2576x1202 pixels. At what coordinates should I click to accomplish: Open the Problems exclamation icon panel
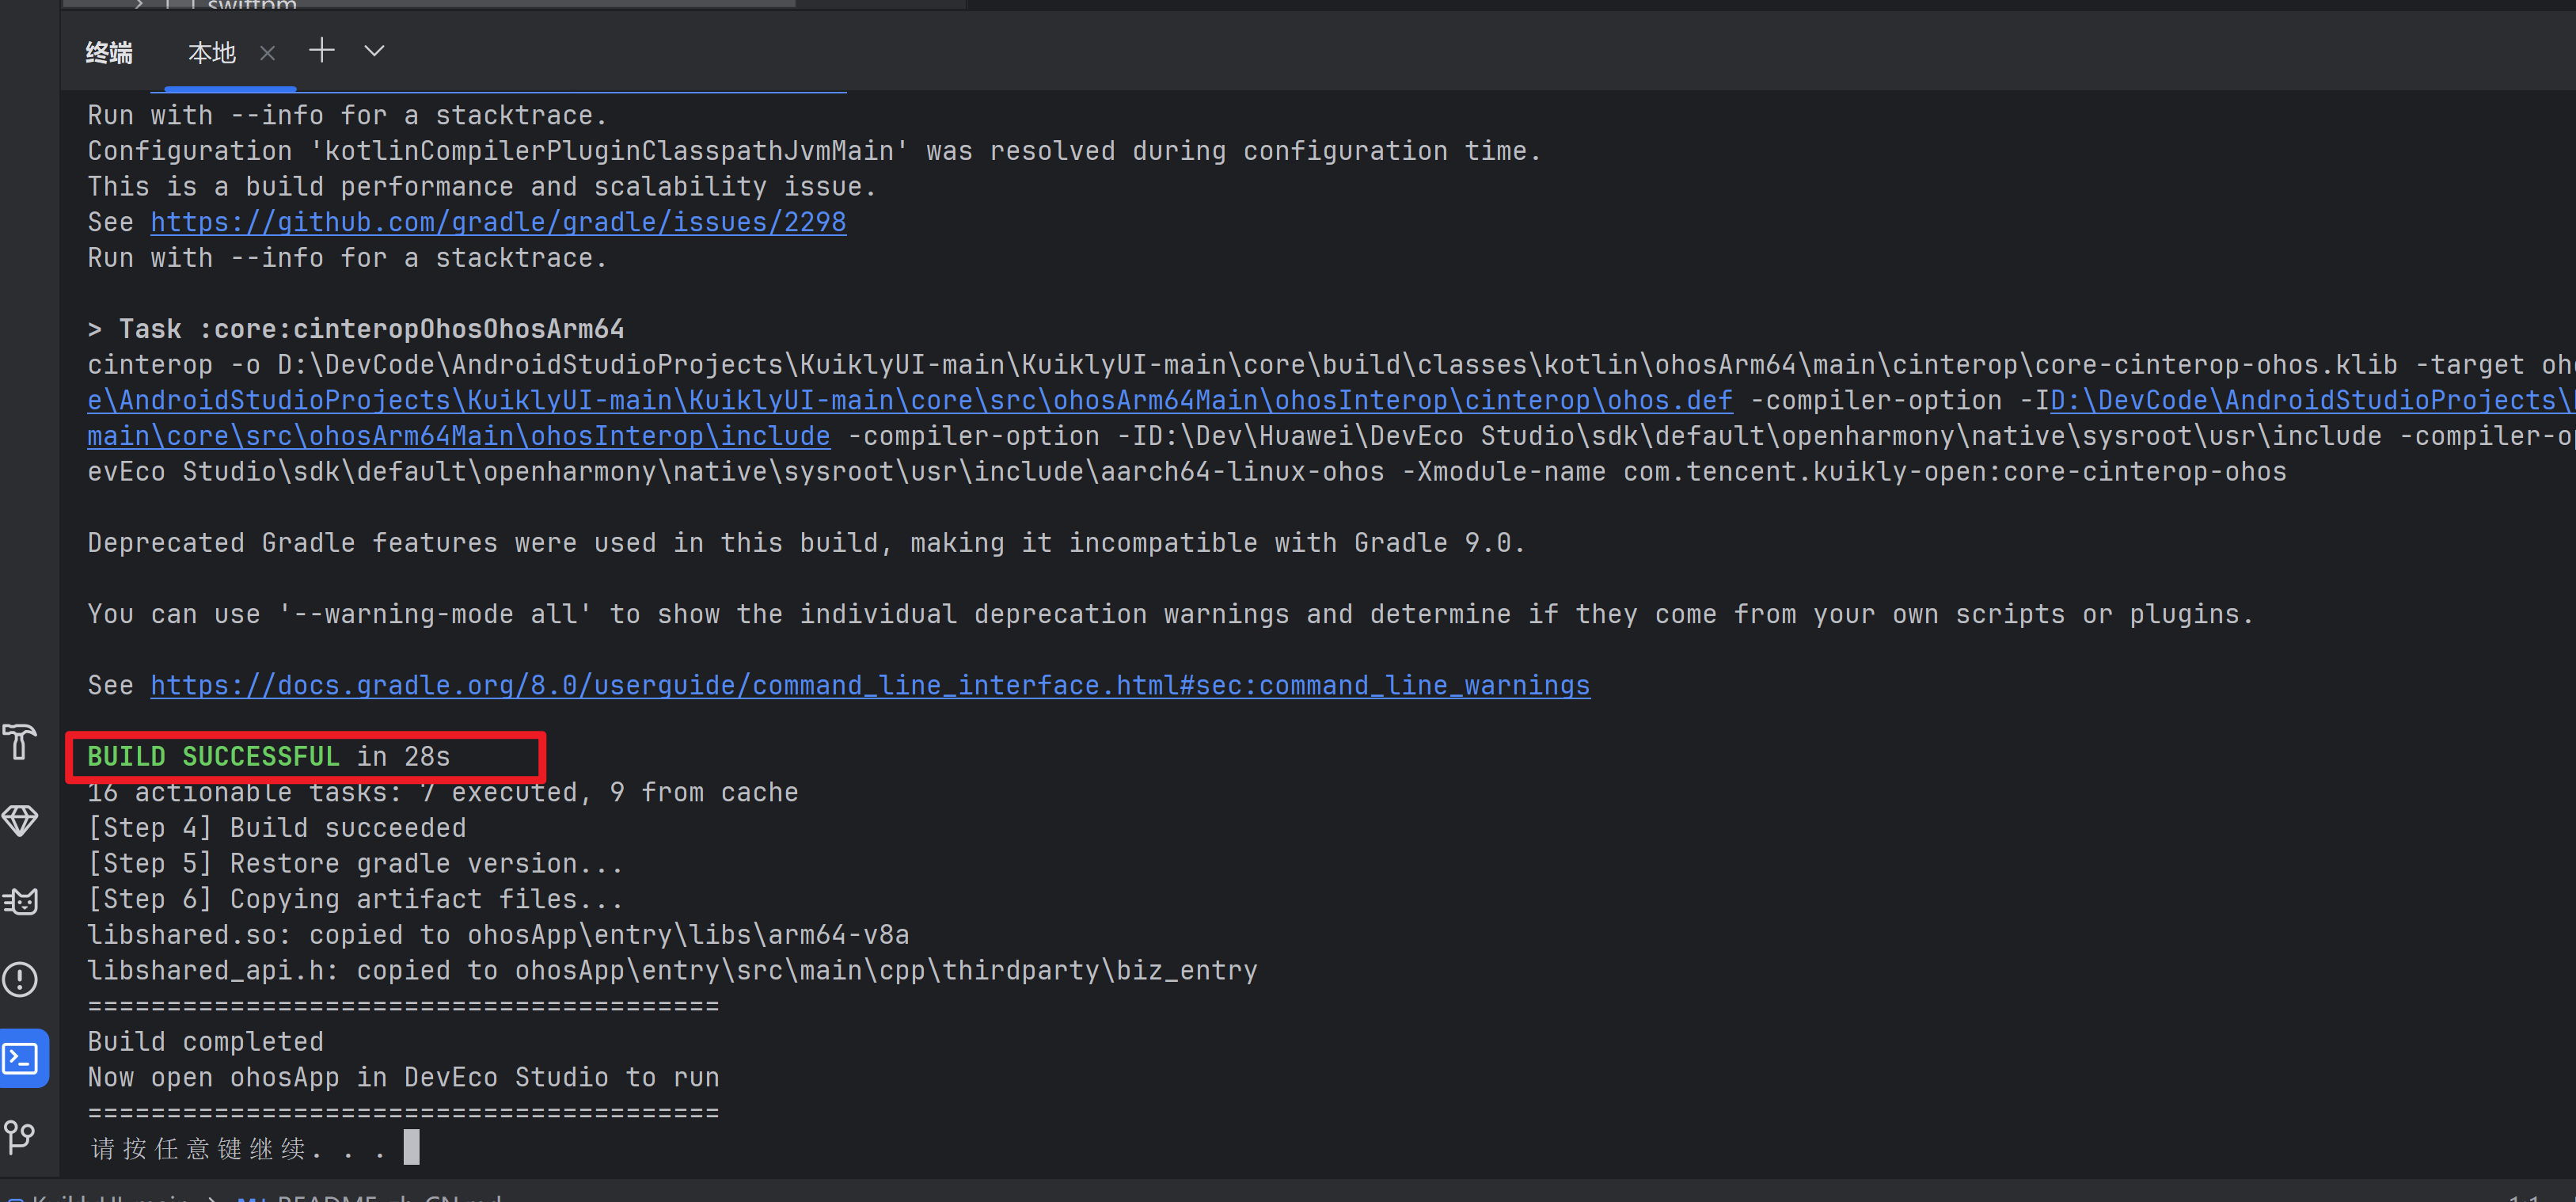pos(20,979)
